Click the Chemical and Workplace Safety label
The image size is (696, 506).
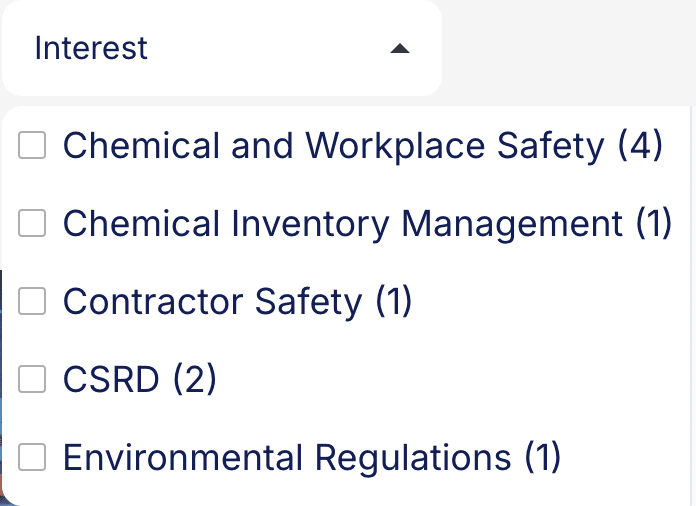(x=333, y=146)
